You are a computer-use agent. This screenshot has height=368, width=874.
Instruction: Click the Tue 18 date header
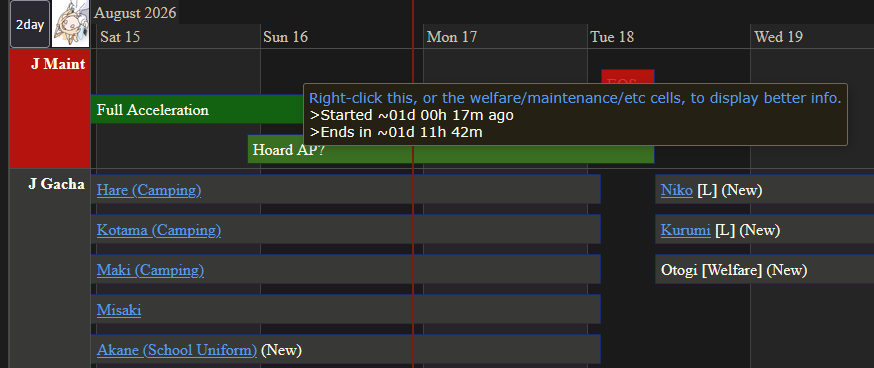612,37
